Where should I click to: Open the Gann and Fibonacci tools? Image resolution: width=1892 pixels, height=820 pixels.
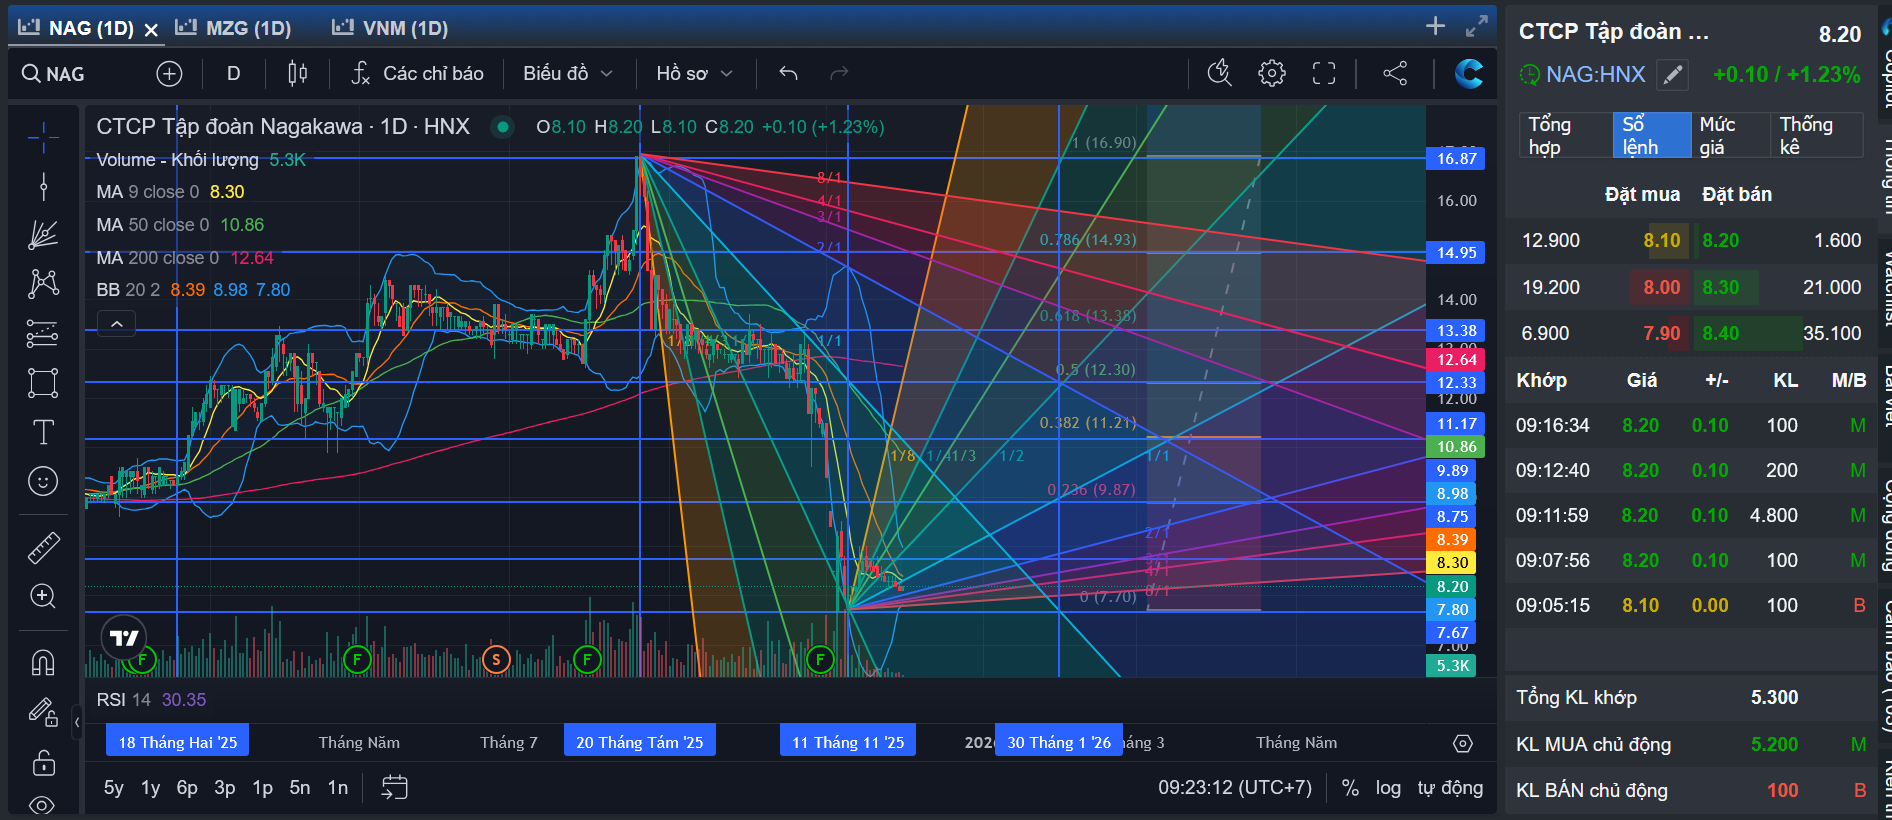click(x=43, y=235)
